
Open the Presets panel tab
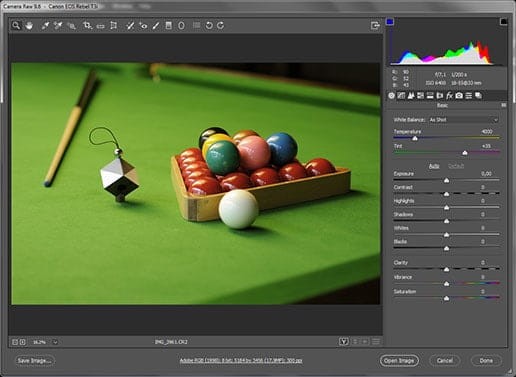click(469, 96)
